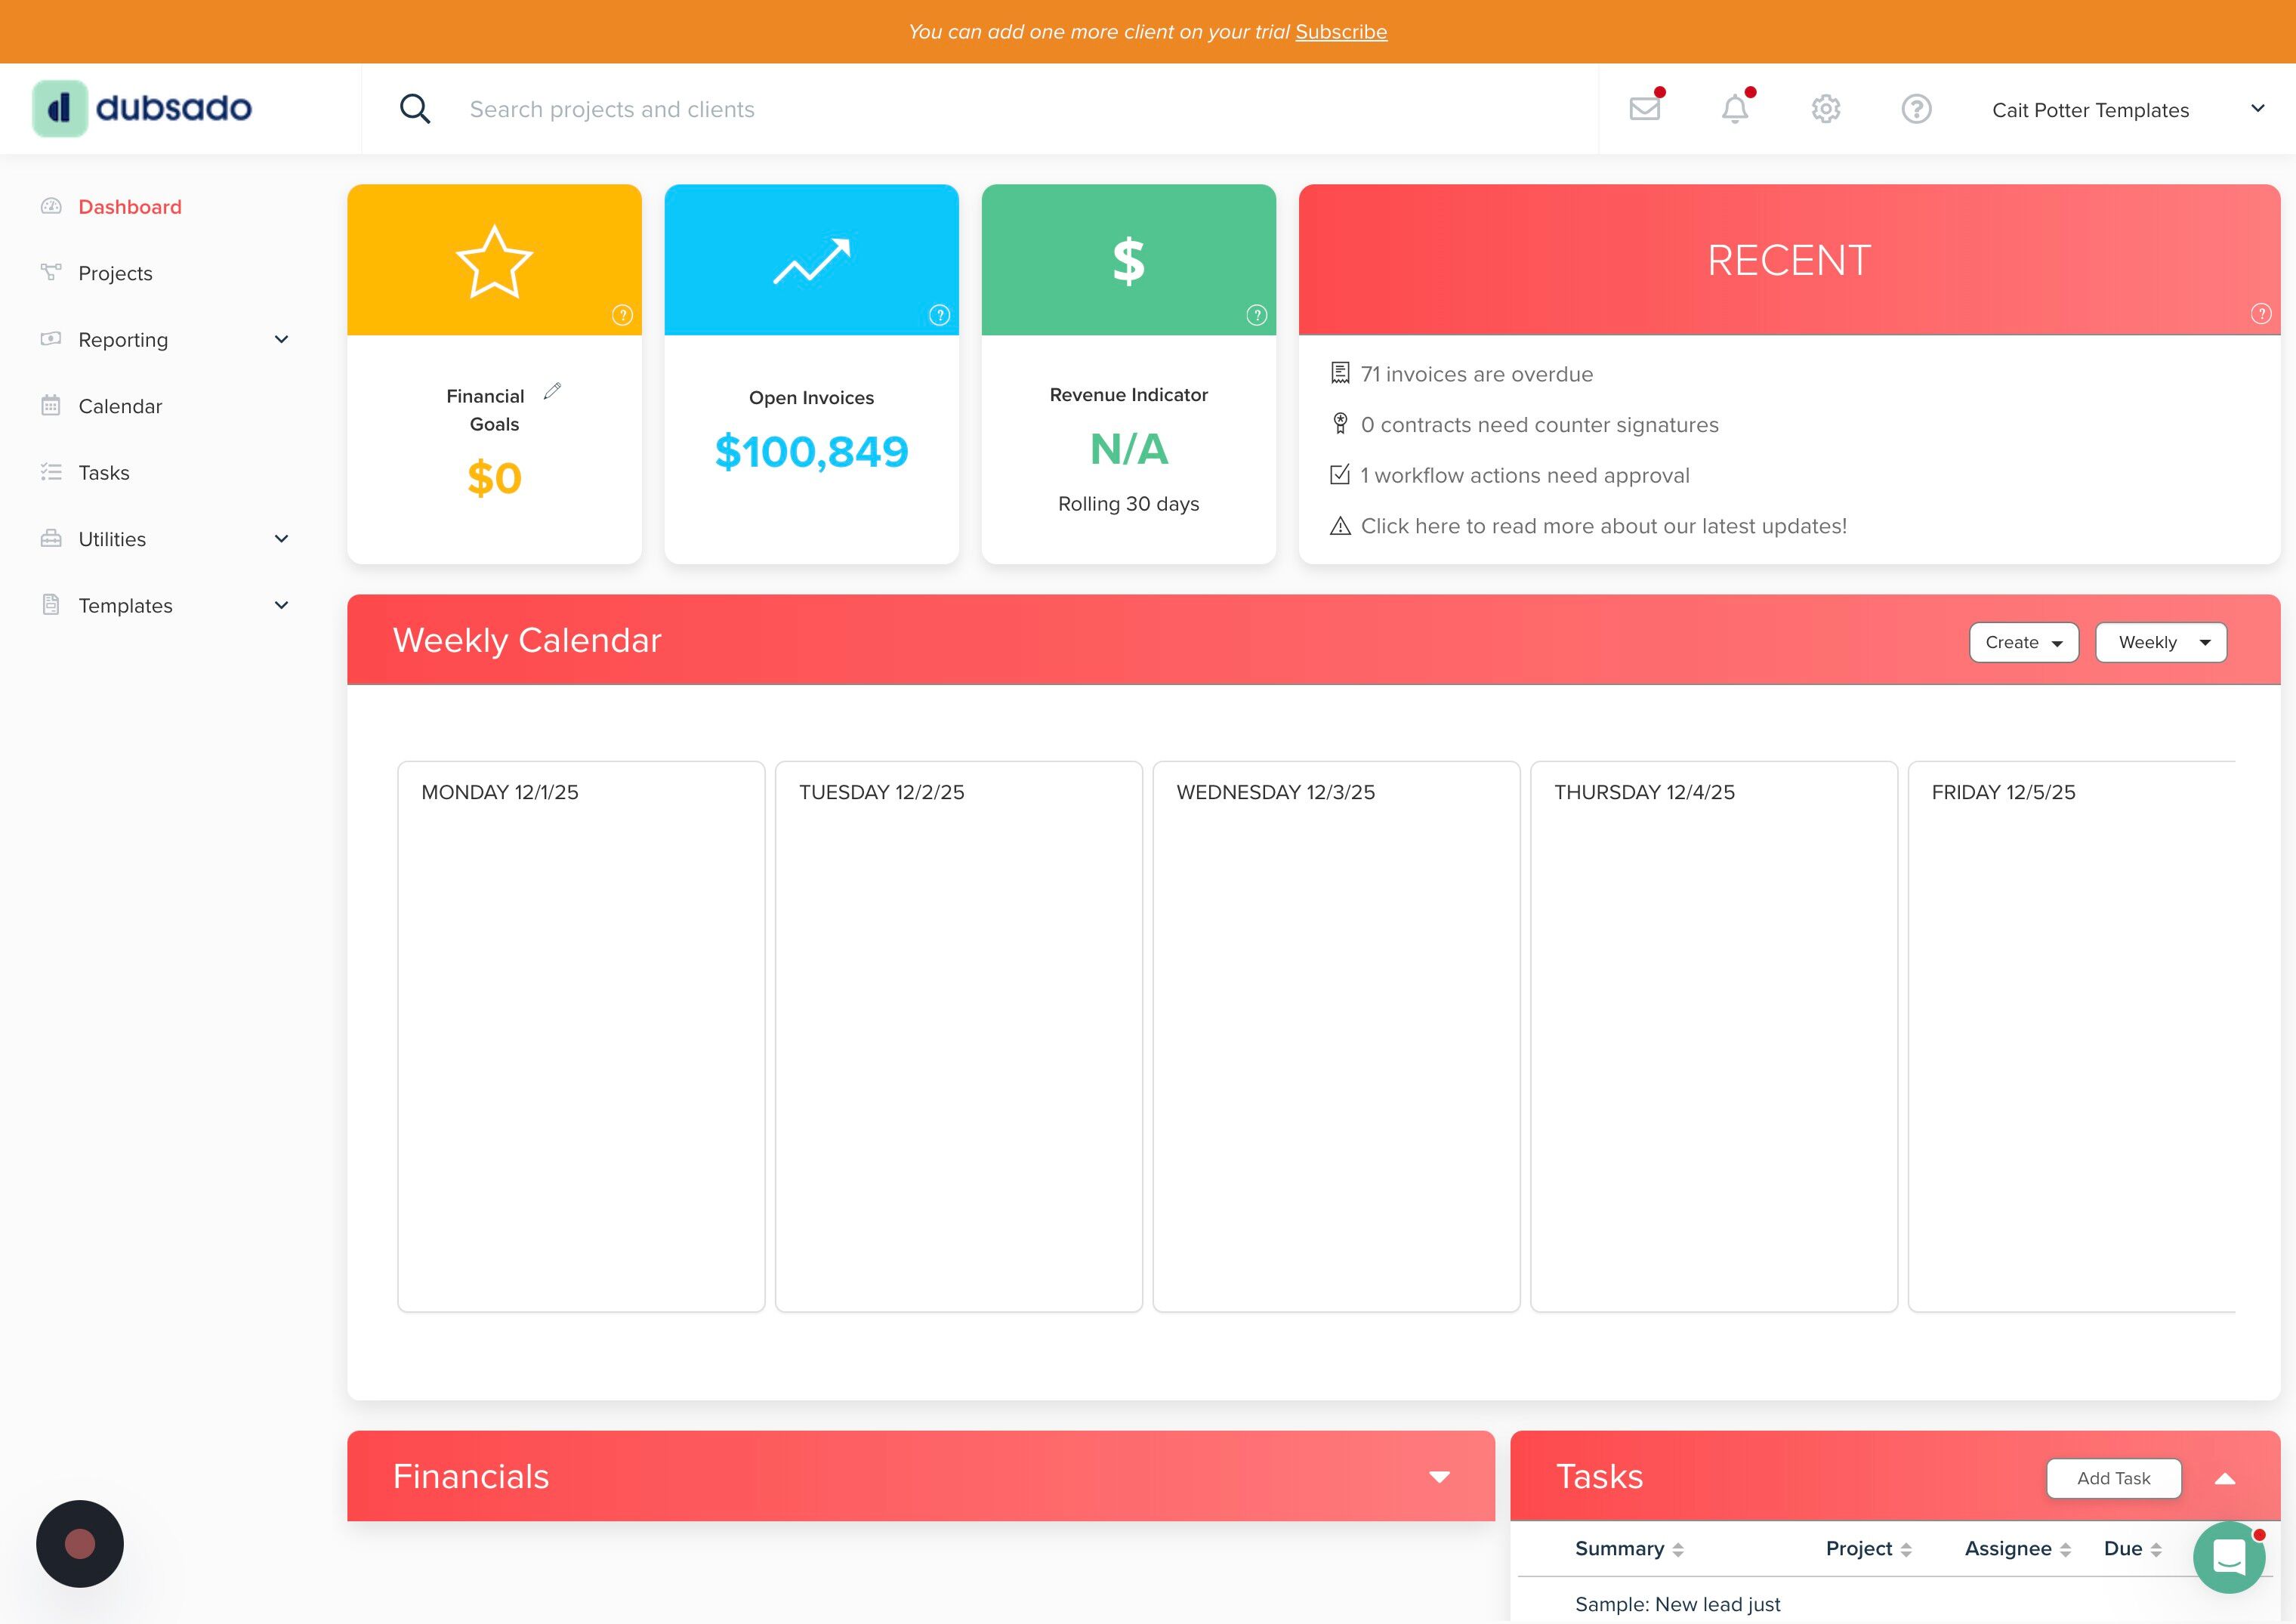Screen dimensions: 2296x1624
Task: Click the Add Task button
Action: 2113,1478
